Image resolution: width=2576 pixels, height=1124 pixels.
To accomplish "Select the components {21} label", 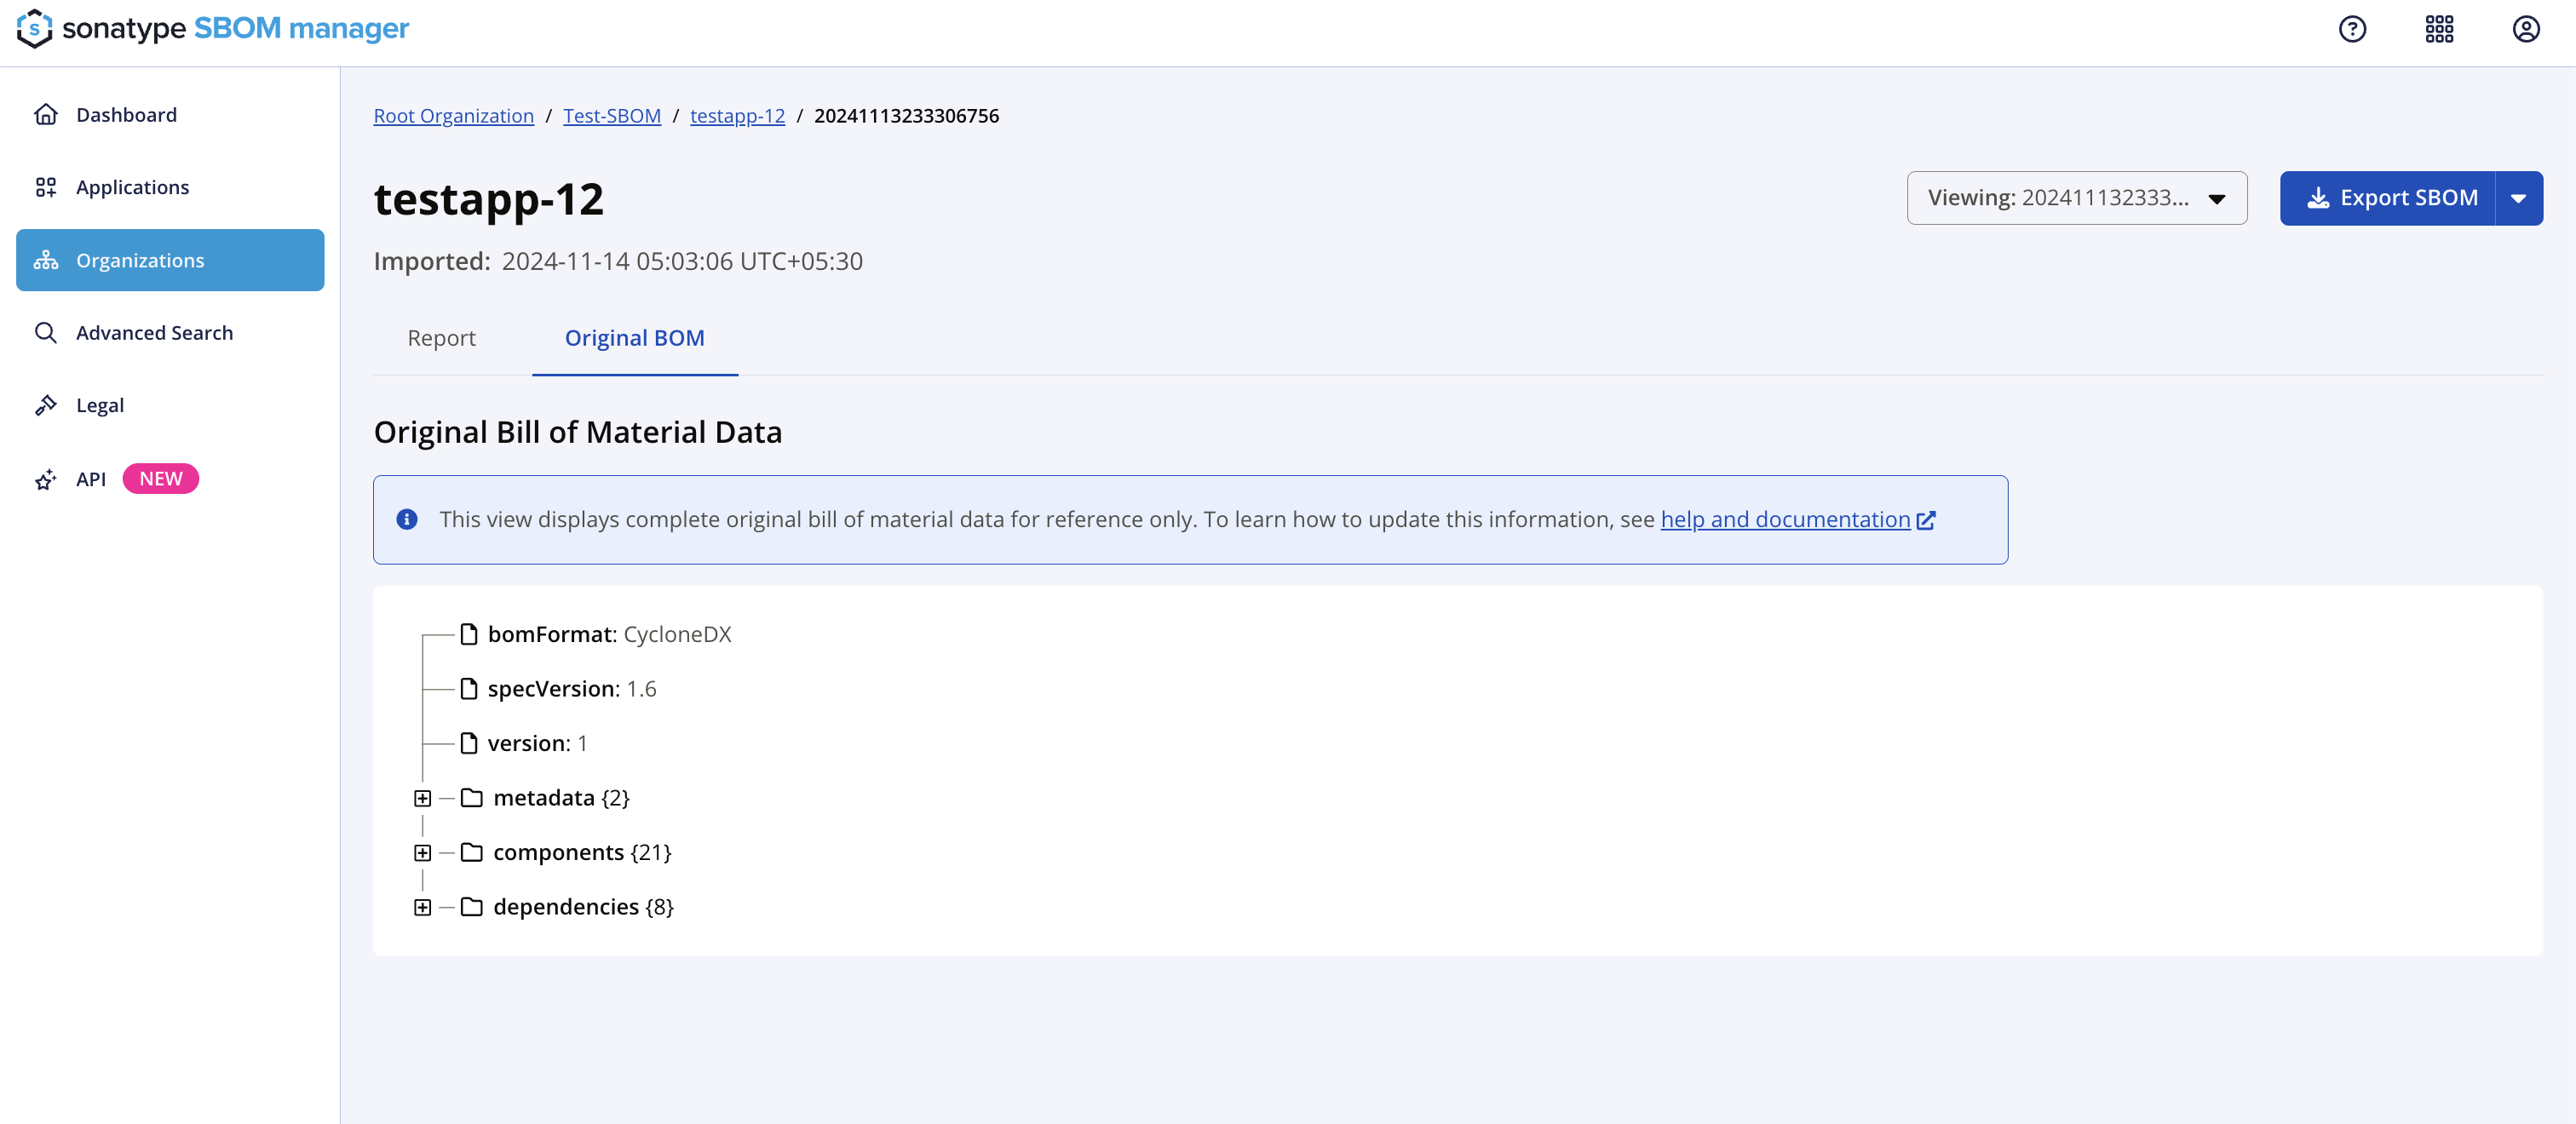I will (x=583, y=852).
